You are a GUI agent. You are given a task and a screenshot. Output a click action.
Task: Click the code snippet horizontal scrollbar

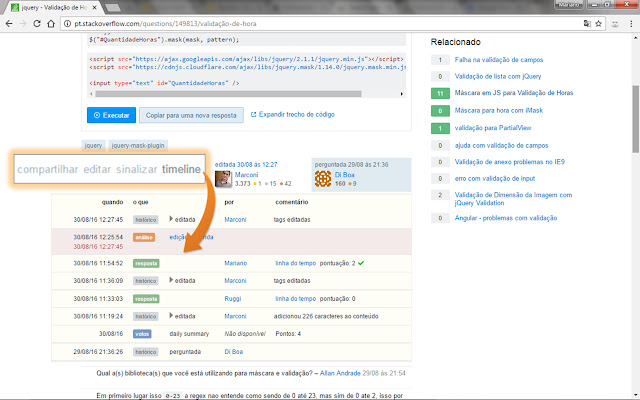point(228,94)
